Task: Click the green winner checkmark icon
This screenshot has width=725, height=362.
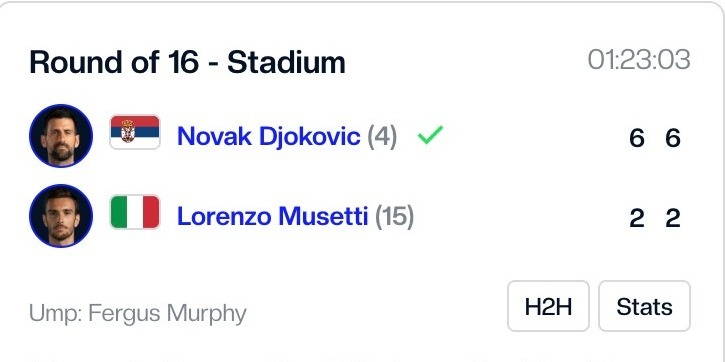Action: click(x=430, y=135)
